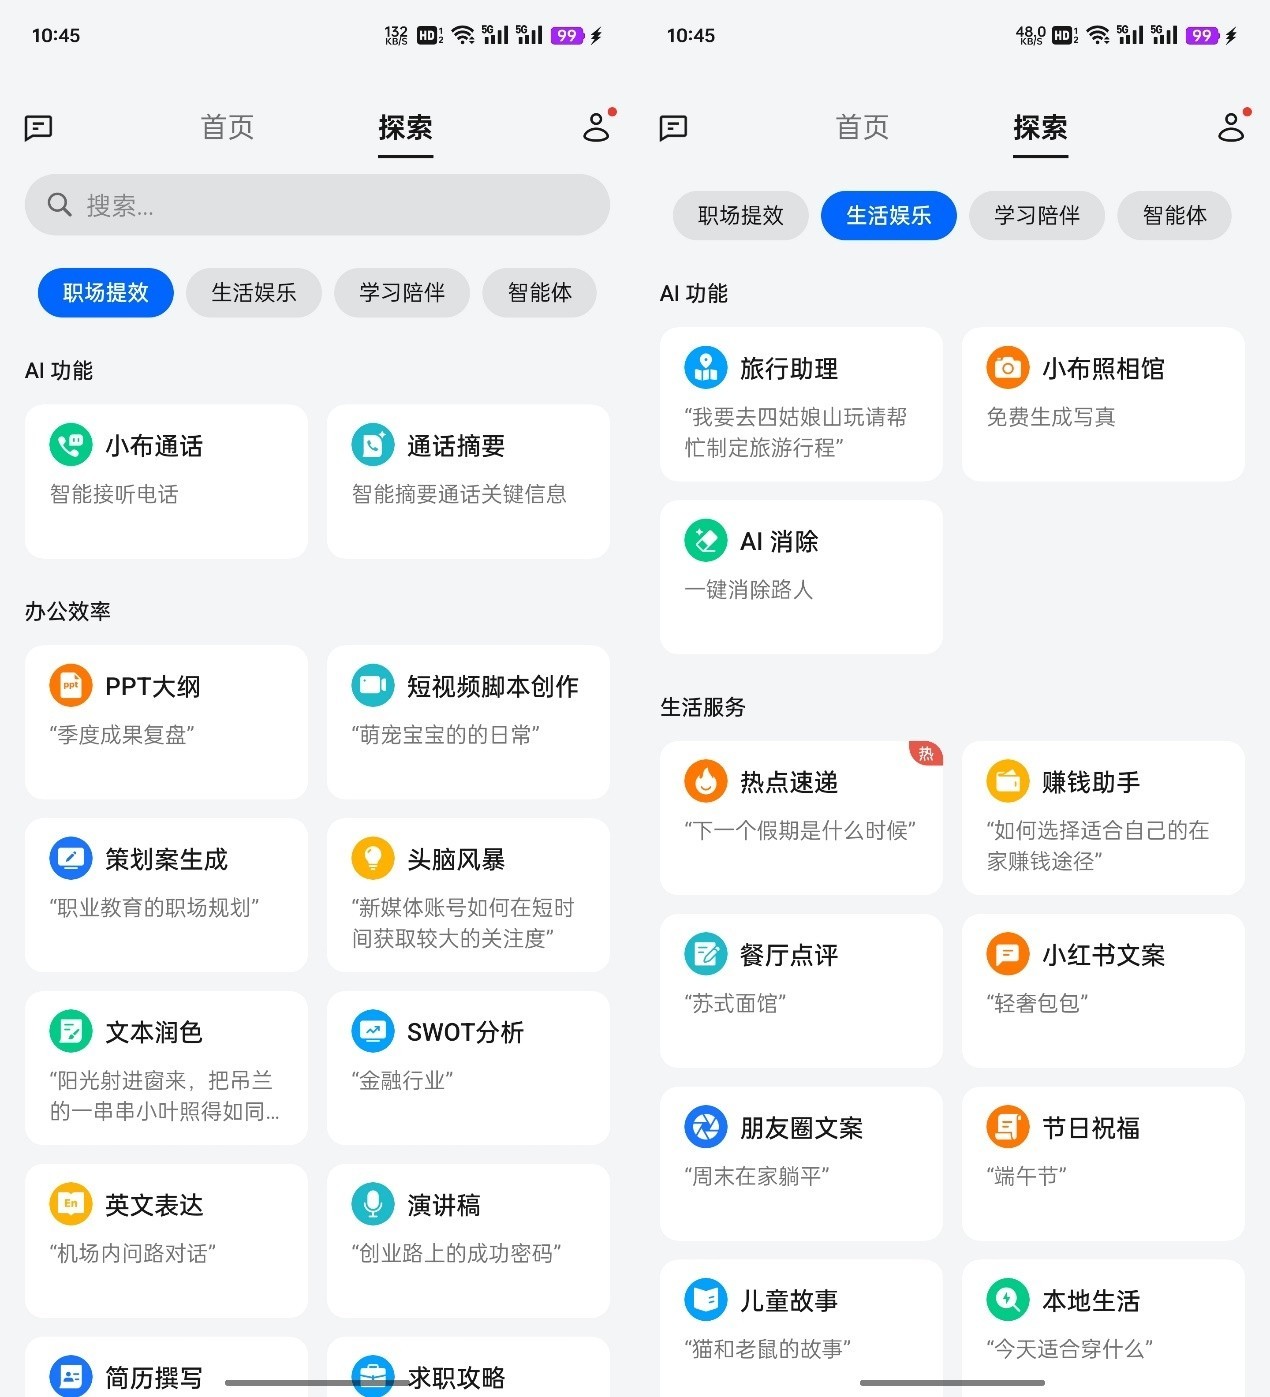The image size is (1270, 1397).
Task: Open 文本润色 with its green icon
Action: (x=69, y=1031)
